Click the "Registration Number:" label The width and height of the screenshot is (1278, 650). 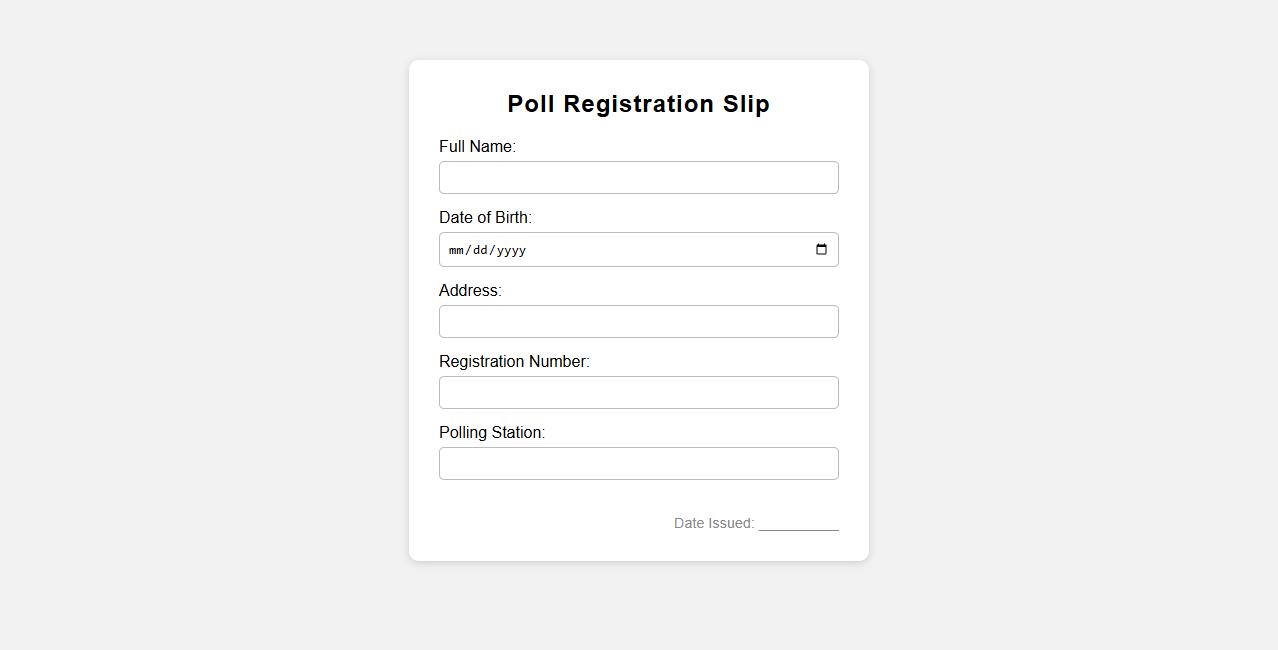point(514,362)
